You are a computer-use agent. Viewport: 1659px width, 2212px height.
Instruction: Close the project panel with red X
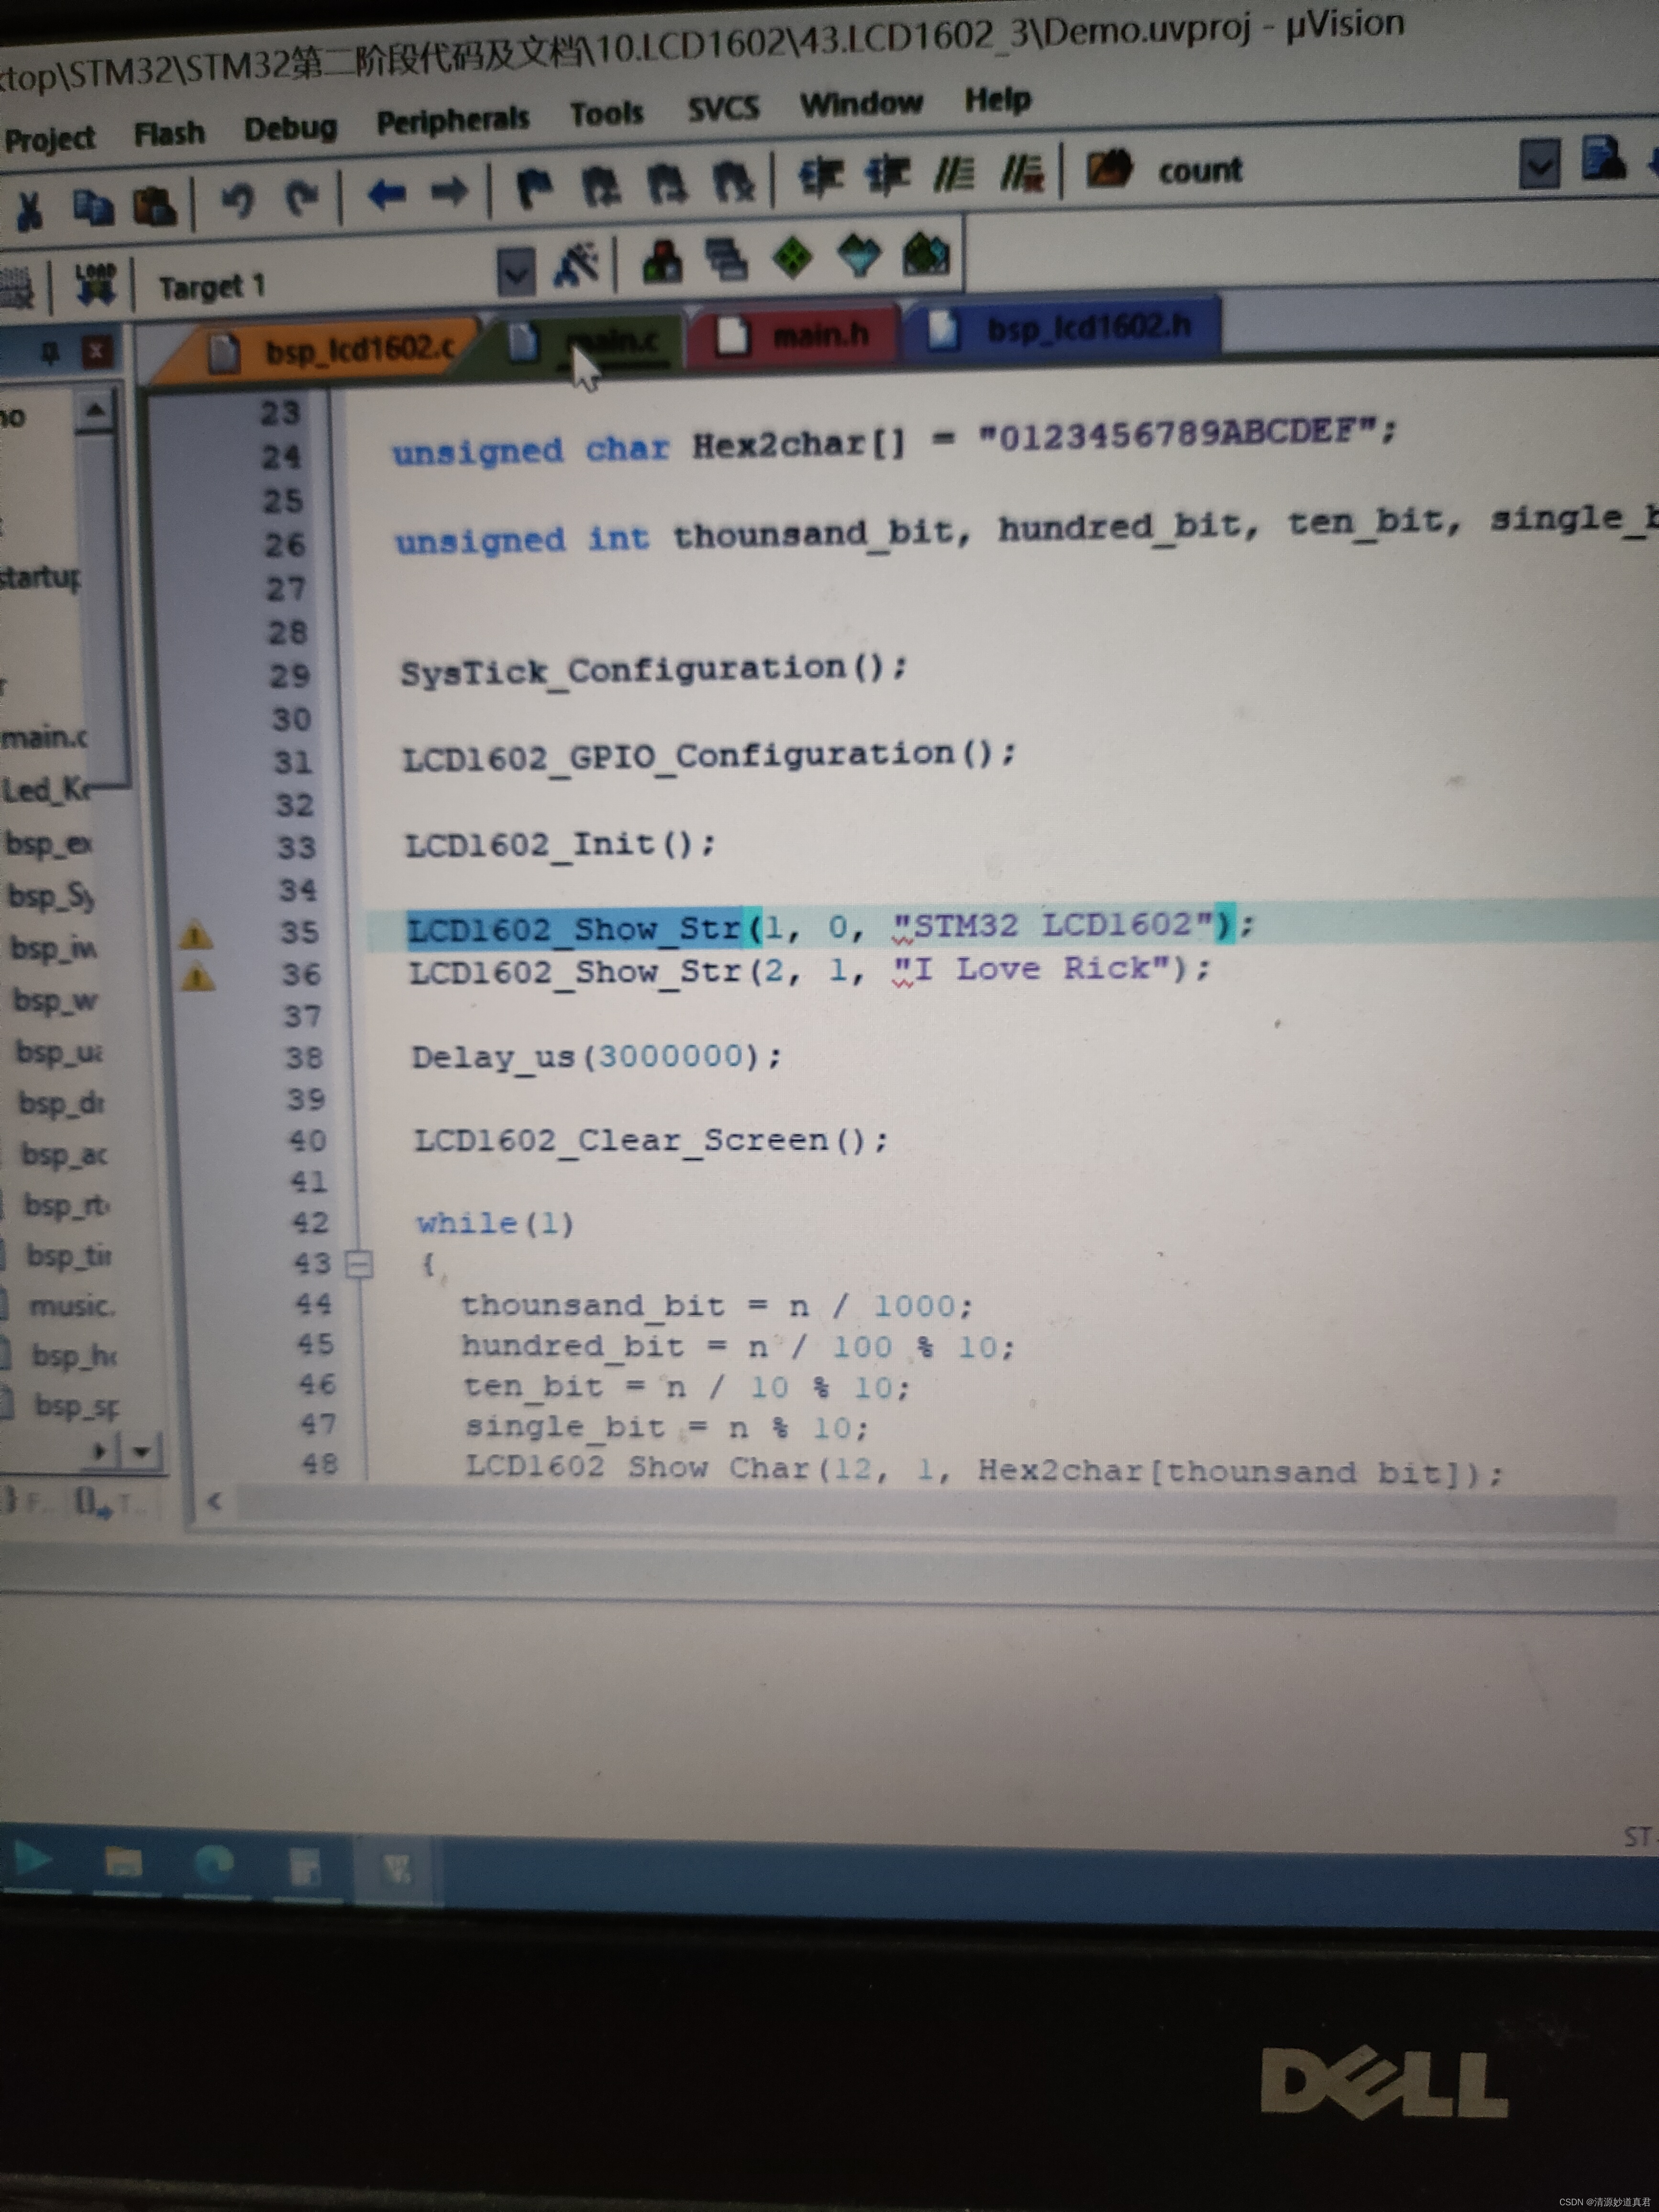click(x=97, y=351)
